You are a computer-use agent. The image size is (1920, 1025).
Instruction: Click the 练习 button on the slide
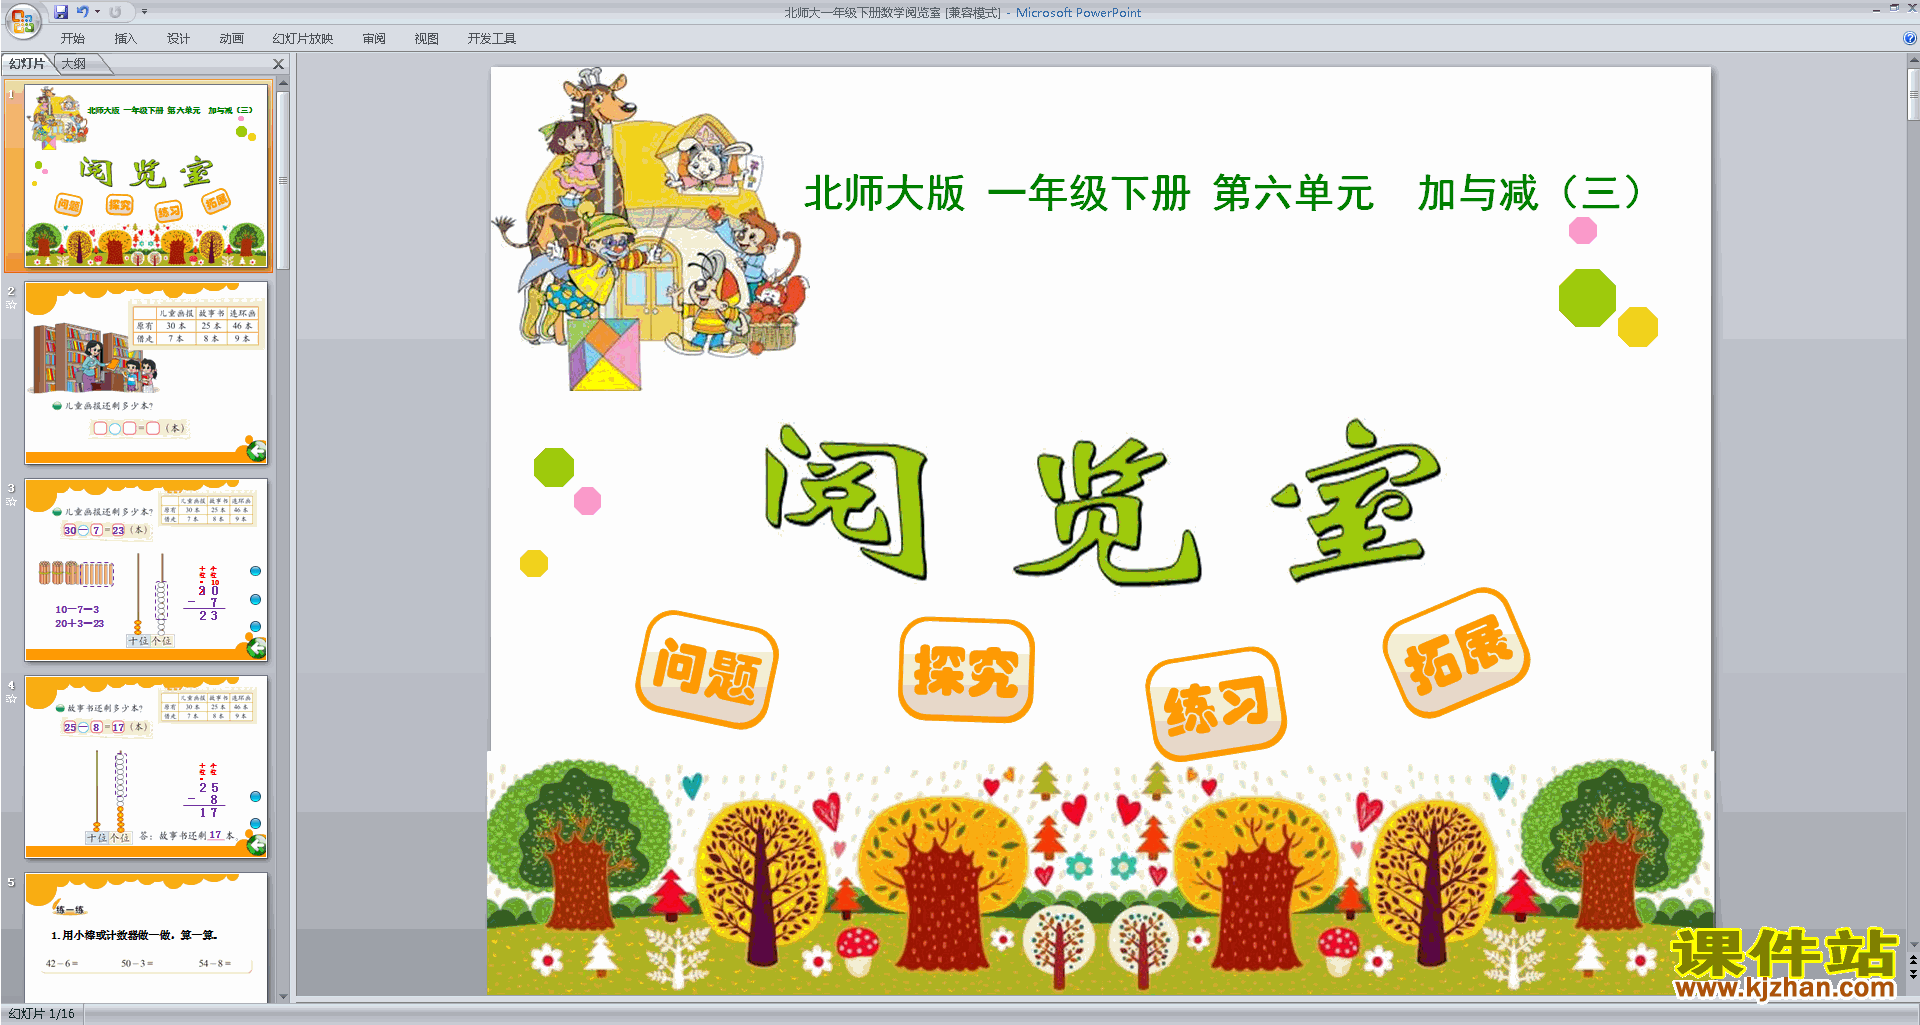1216,704
